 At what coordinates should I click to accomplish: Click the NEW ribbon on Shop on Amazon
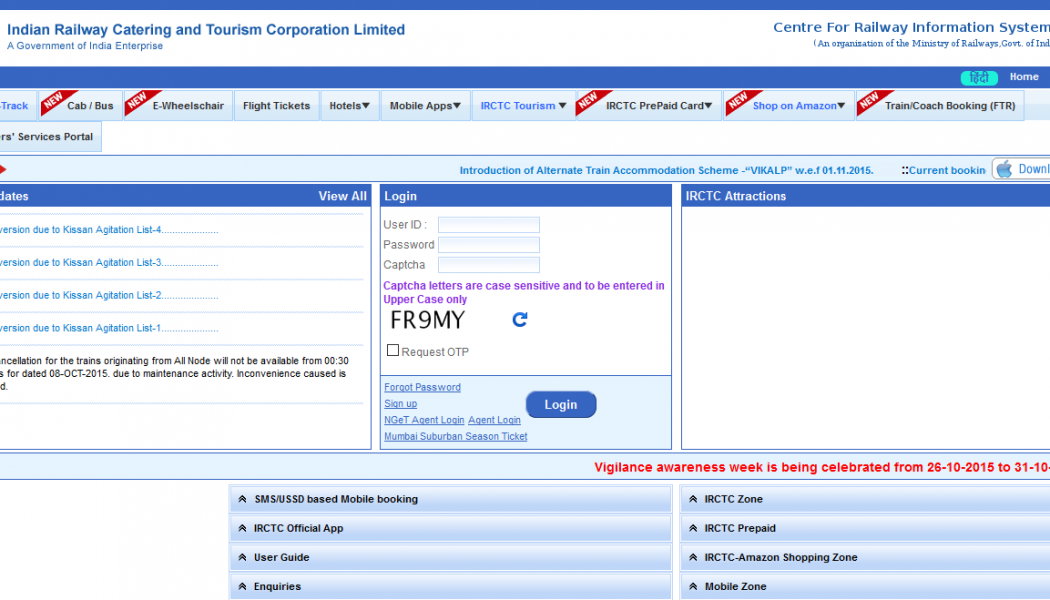coord(738,101)
